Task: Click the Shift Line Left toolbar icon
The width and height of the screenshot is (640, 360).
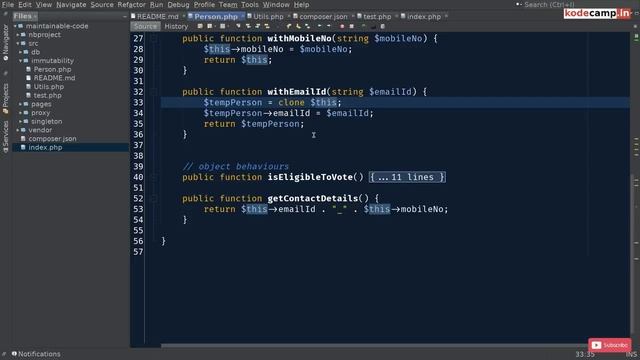Action: (319, 26)
